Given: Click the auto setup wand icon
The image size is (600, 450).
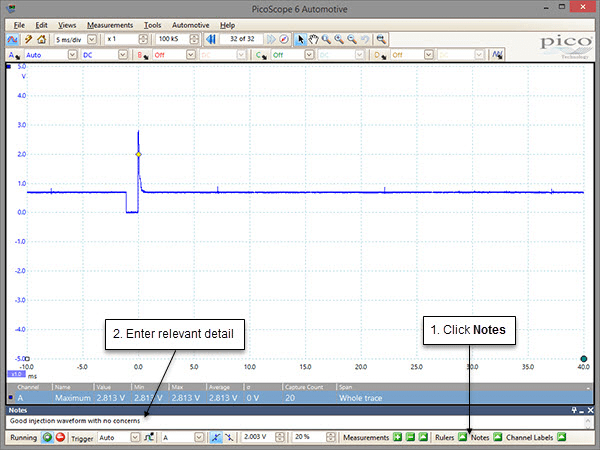Looking at the screenshot, I should [x=28, y=39].
